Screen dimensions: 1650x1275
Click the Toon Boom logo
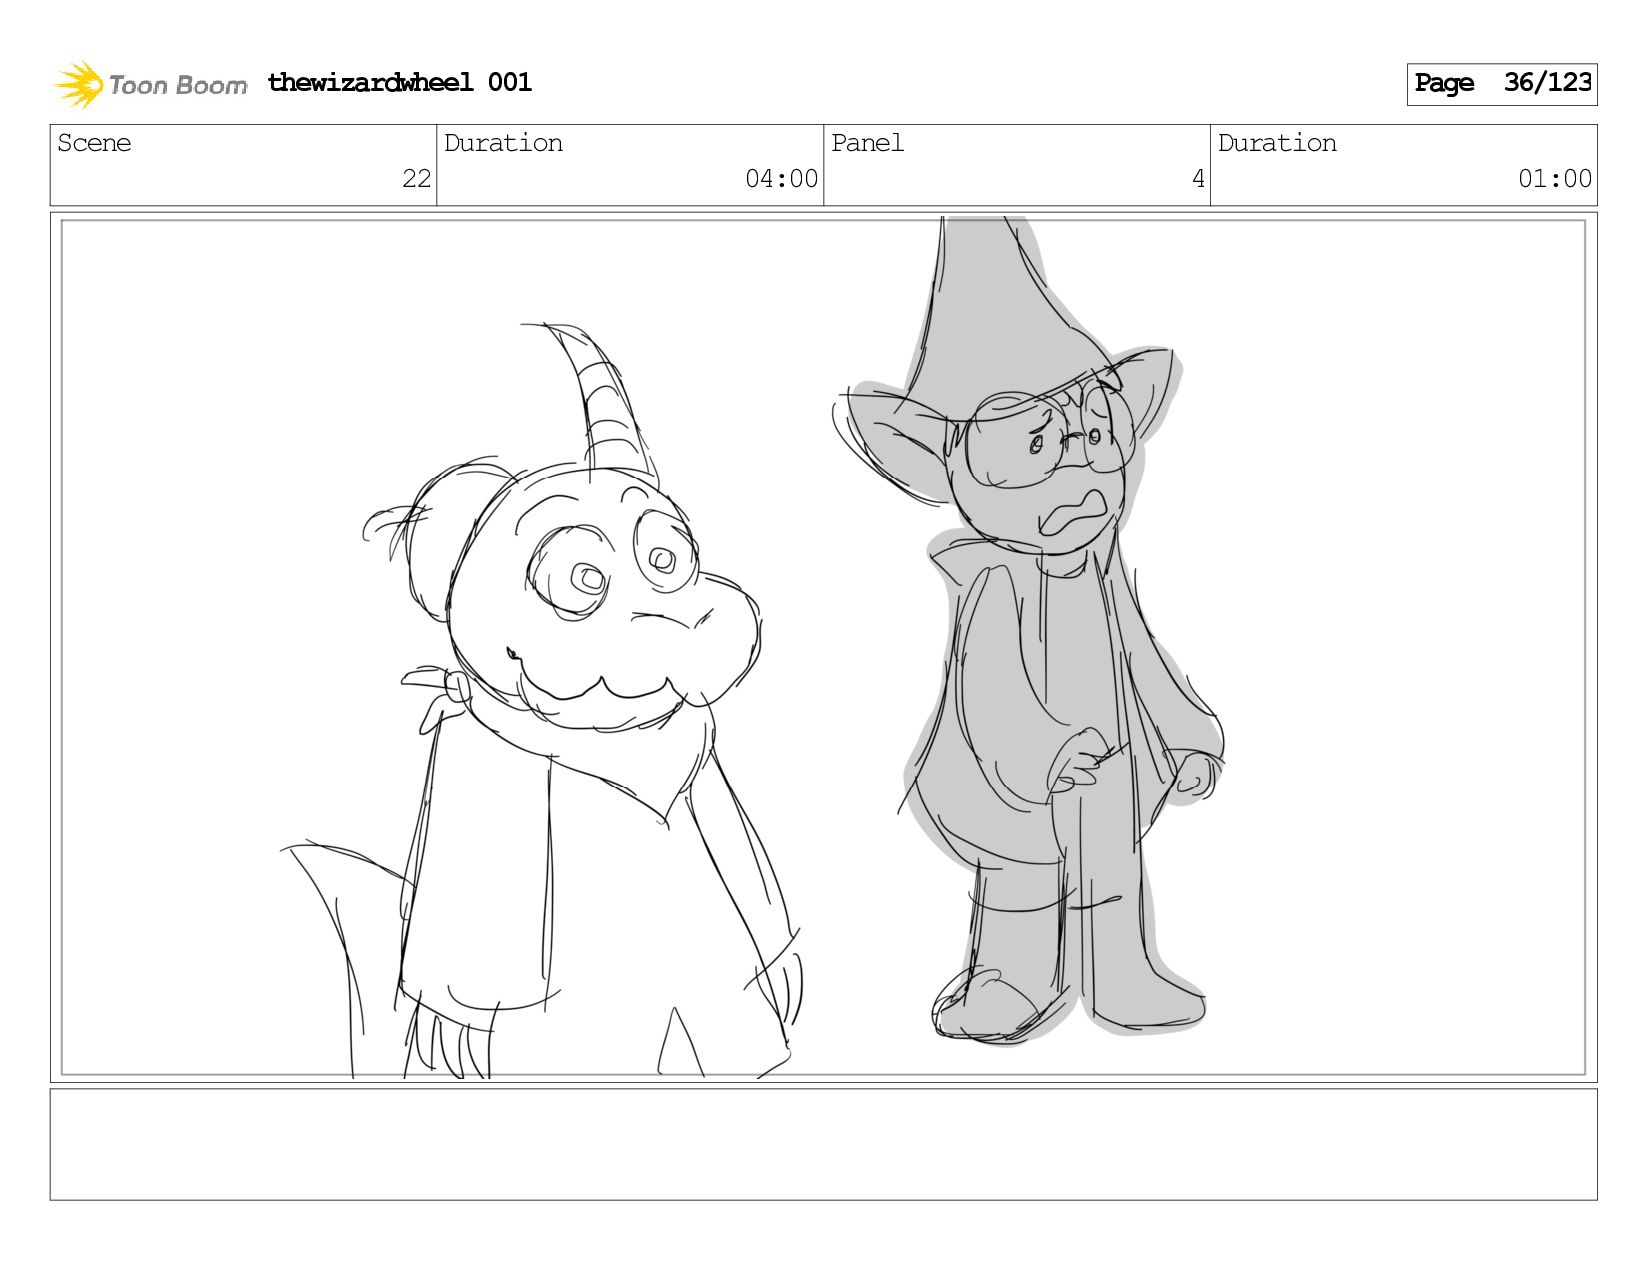pyautogui.click(x=150, y=84)
